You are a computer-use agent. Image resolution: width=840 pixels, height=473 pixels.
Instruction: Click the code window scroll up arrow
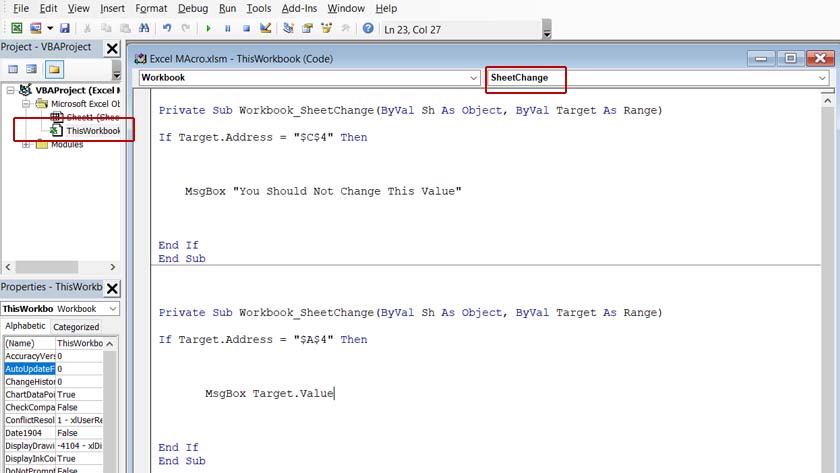pos(828,100)
